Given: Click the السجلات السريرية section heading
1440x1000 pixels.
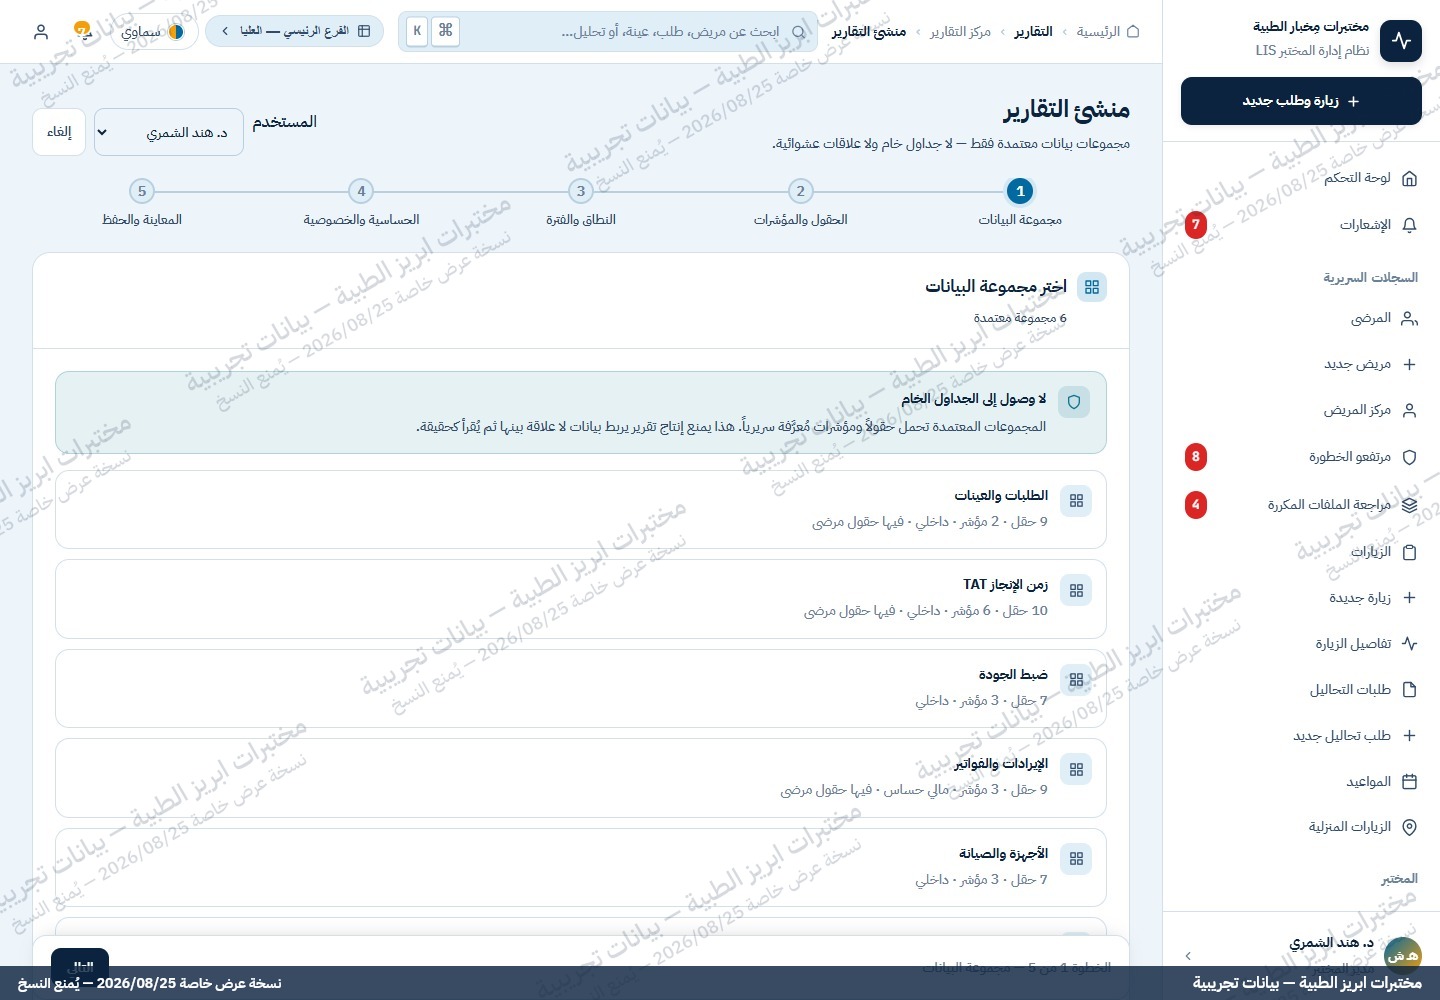Looking at the screenshot, I should (x=1370, y=278).
